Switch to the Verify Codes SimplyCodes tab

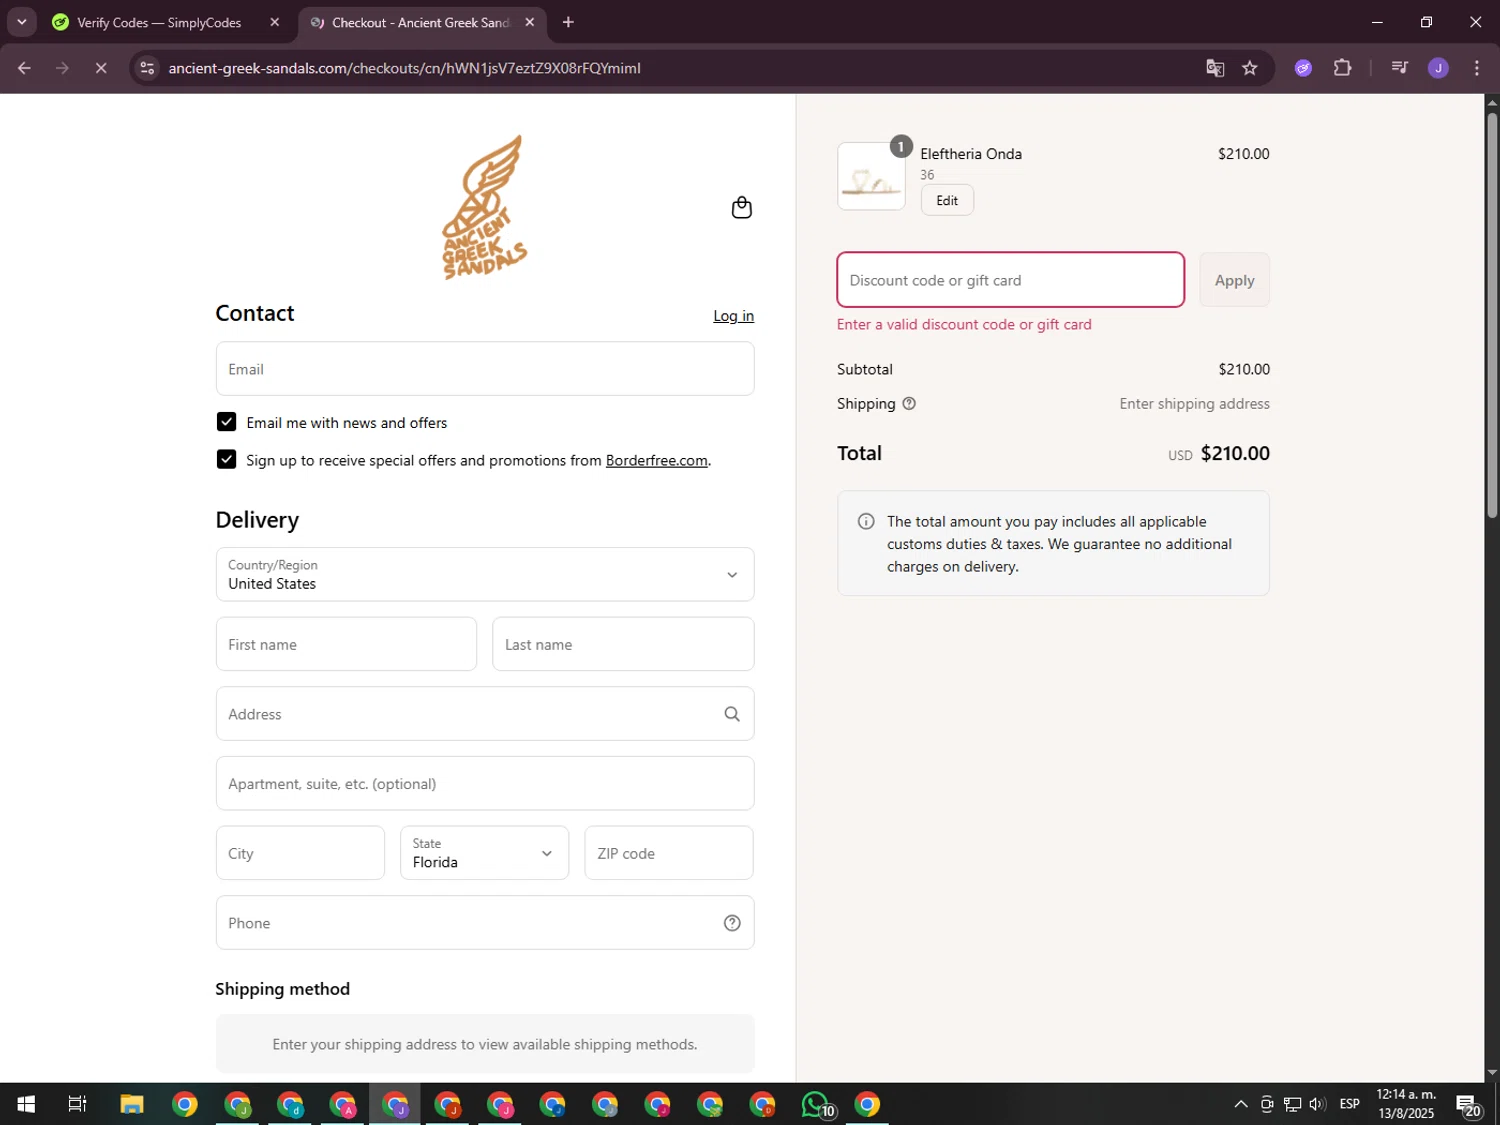pos(160,22)
